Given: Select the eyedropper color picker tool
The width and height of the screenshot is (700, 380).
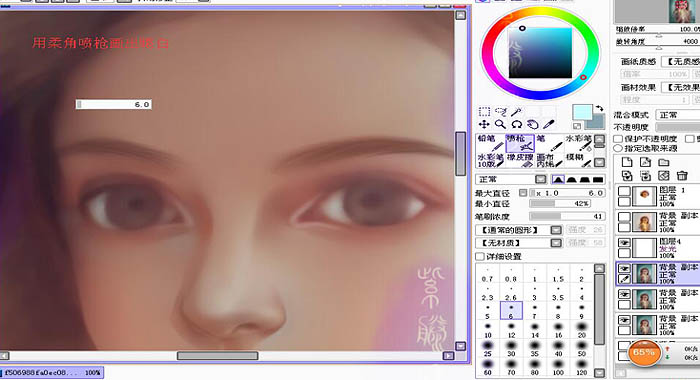Looking at the screenshot, I should tap(549, 125).
